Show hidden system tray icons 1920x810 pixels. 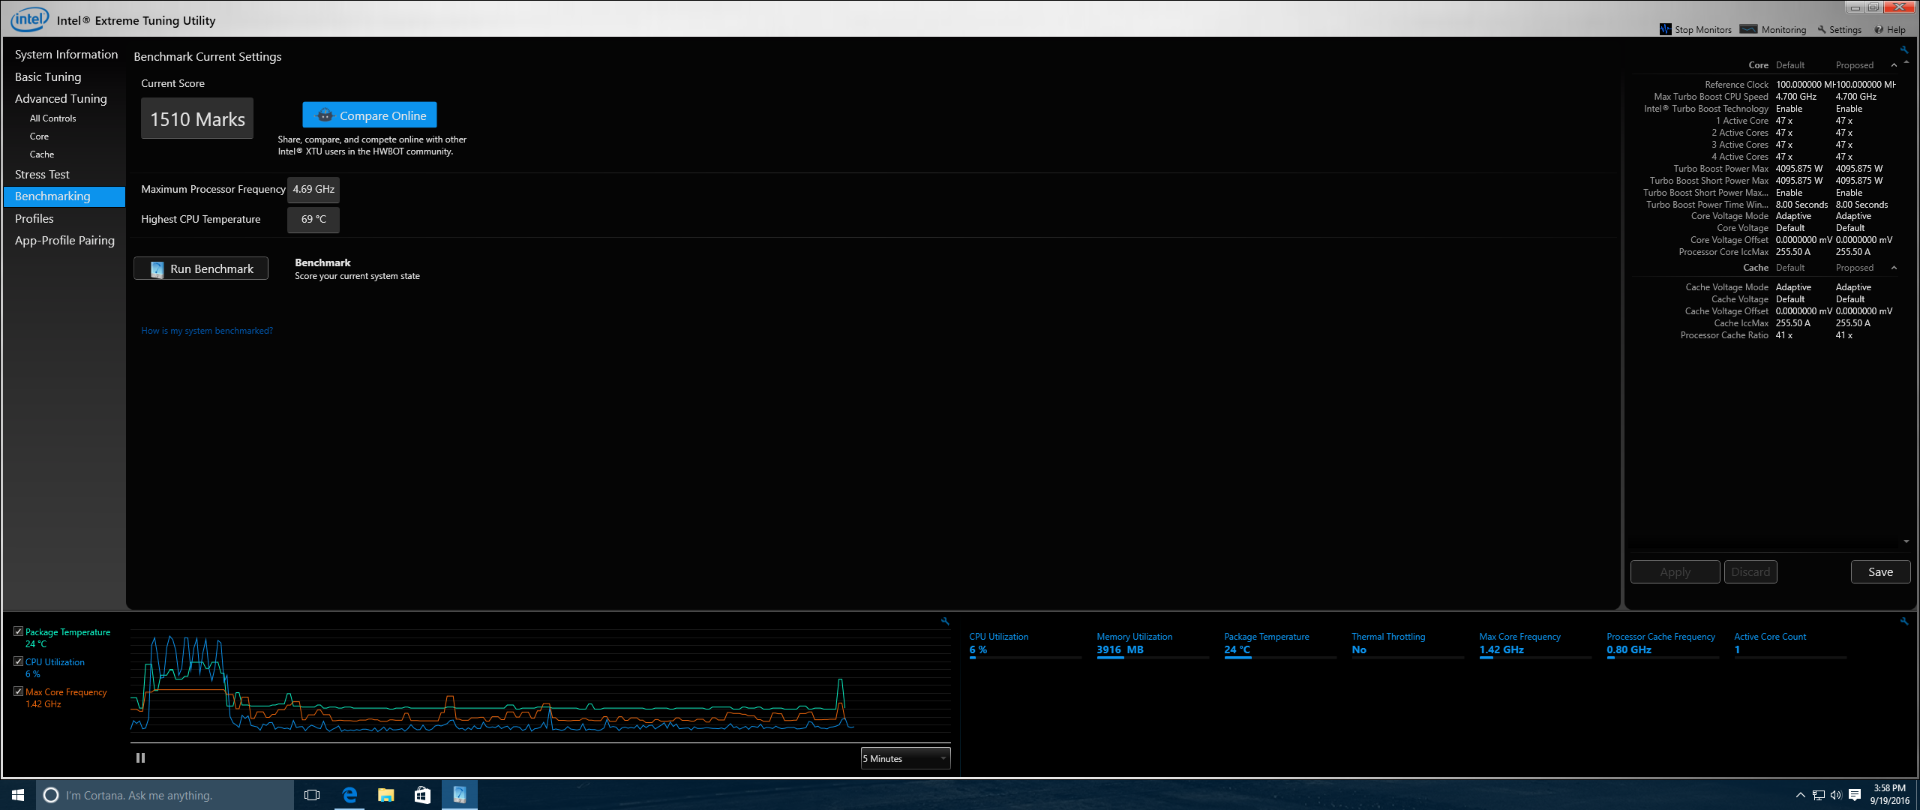[1800, 796]
